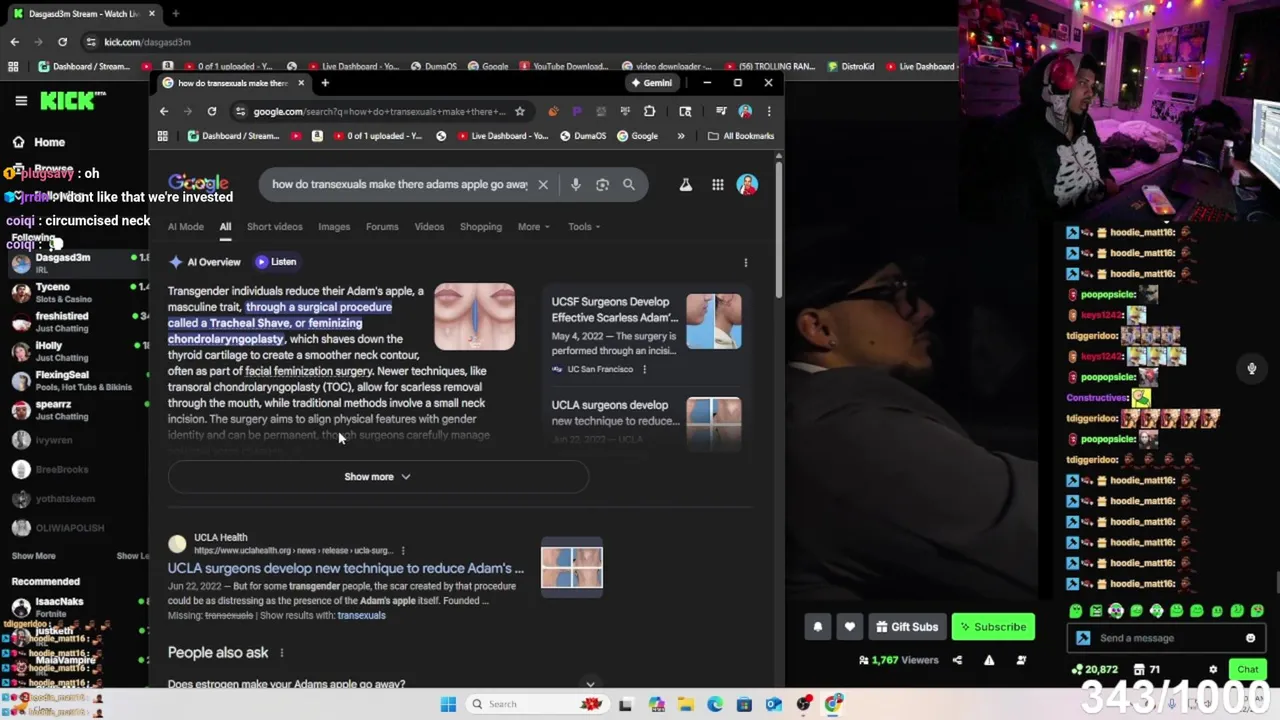The width and height of the screenshot is (1280, 720).
Task: Select the Forums search tab
Action: tap(382, 227)
